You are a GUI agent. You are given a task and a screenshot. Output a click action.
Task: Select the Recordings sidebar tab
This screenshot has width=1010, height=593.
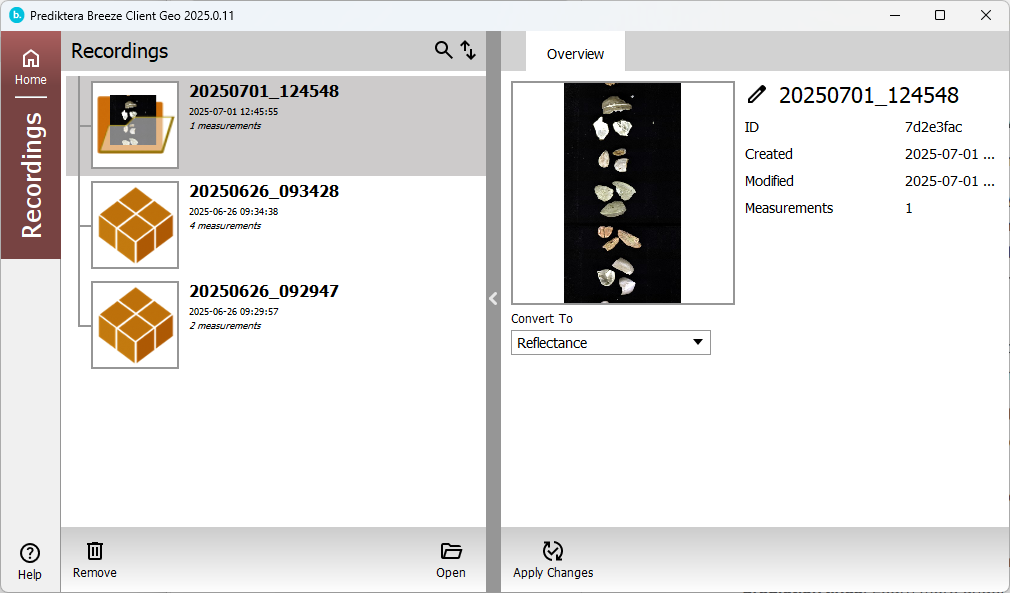[31, 175]
